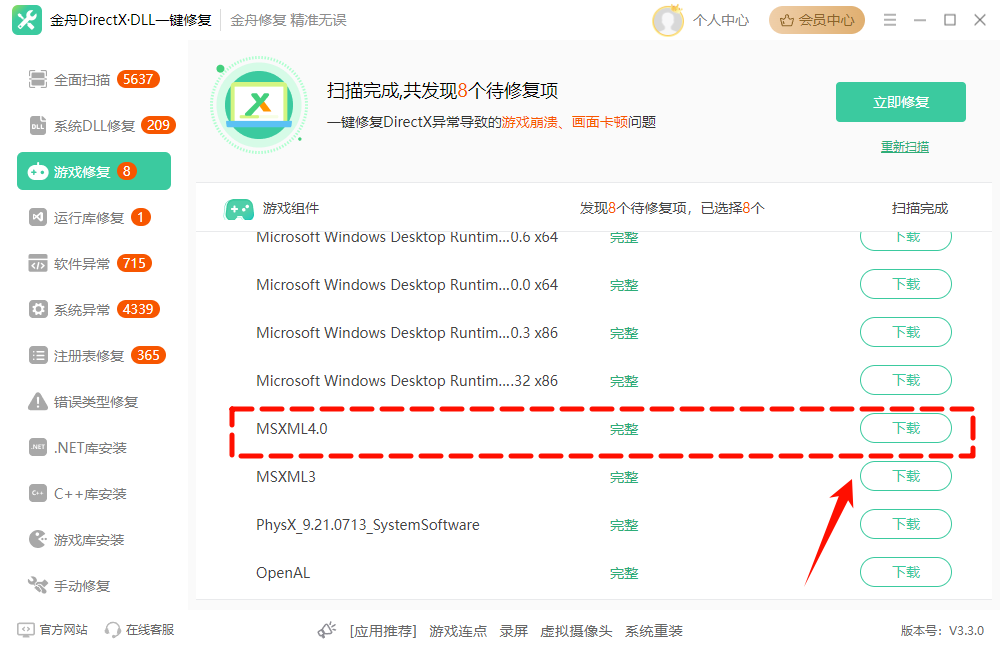The image size is (1000, 650).
Task: Click the 完整 status of PhysX
Action: point(624,525)
